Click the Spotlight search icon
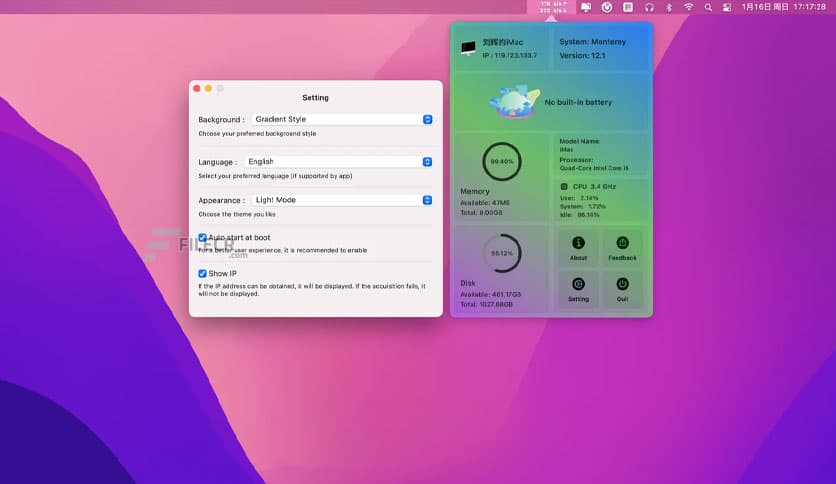Viewport: 836px width, 484px height. coord(708,7)
